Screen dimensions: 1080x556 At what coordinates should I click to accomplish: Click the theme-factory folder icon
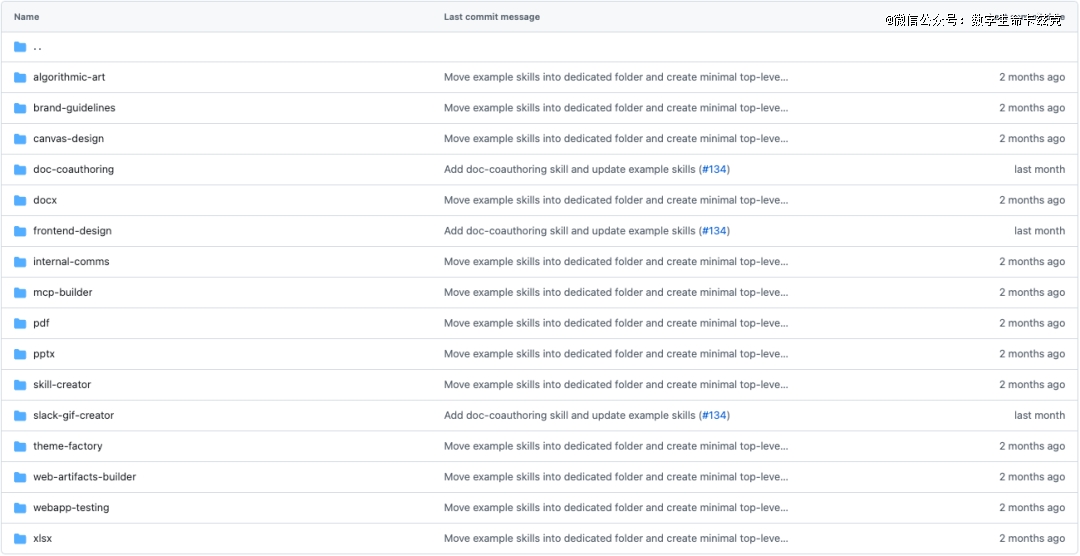coord(20,446)
